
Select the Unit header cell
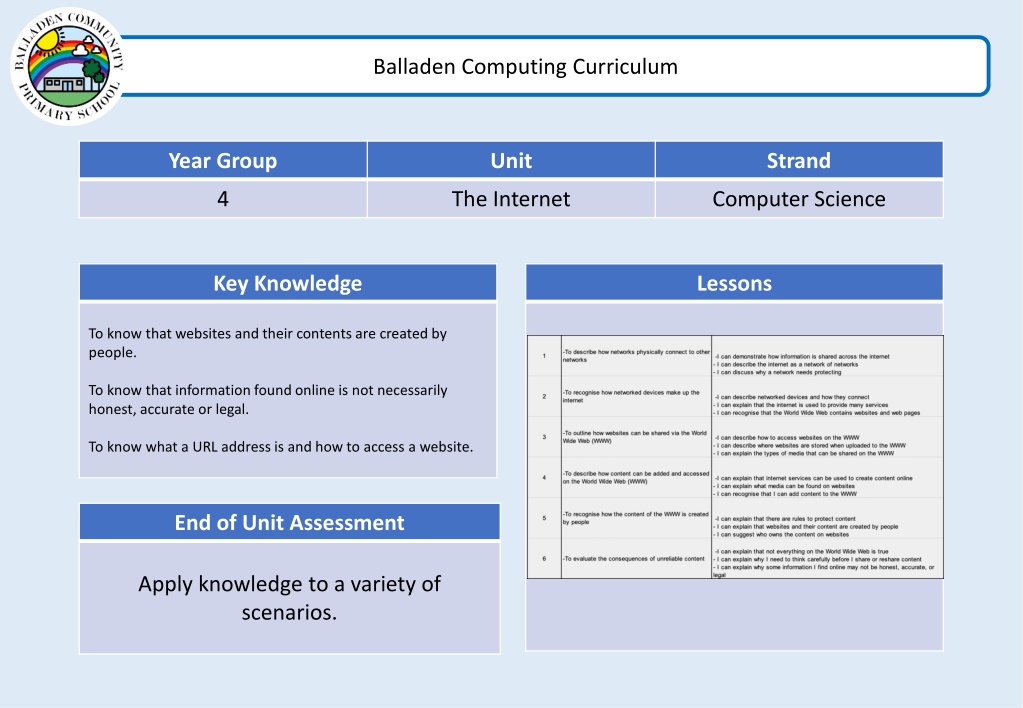511,161
